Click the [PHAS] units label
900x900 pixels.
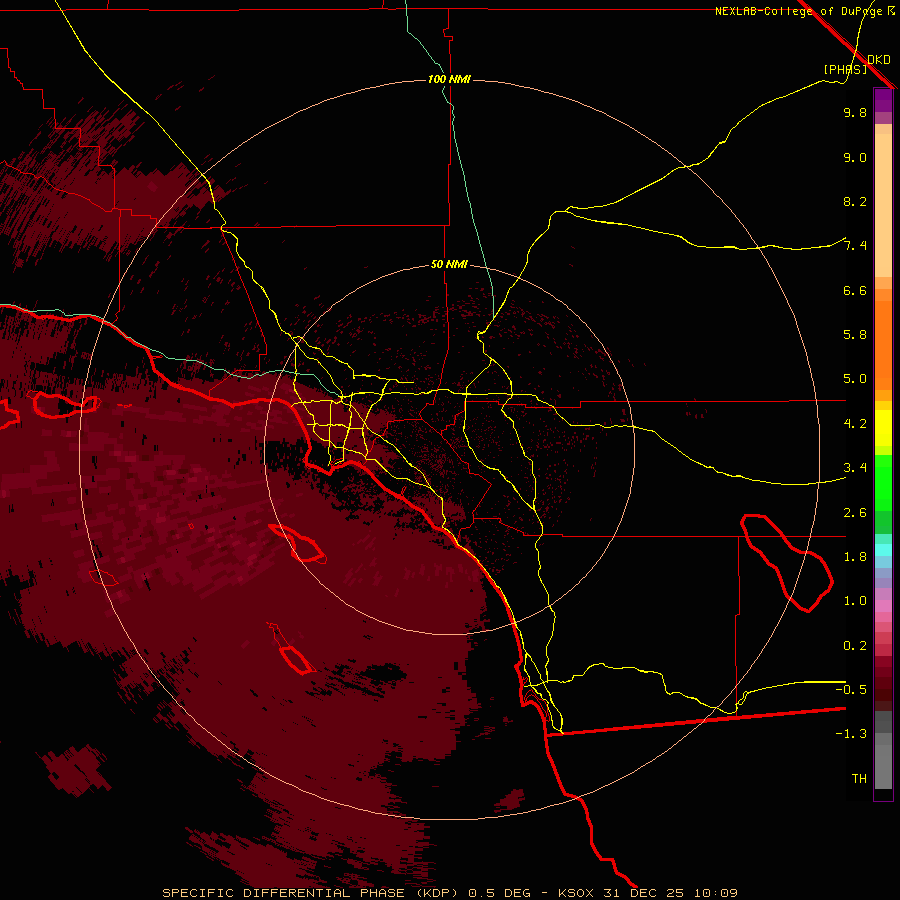coord(845,69)
